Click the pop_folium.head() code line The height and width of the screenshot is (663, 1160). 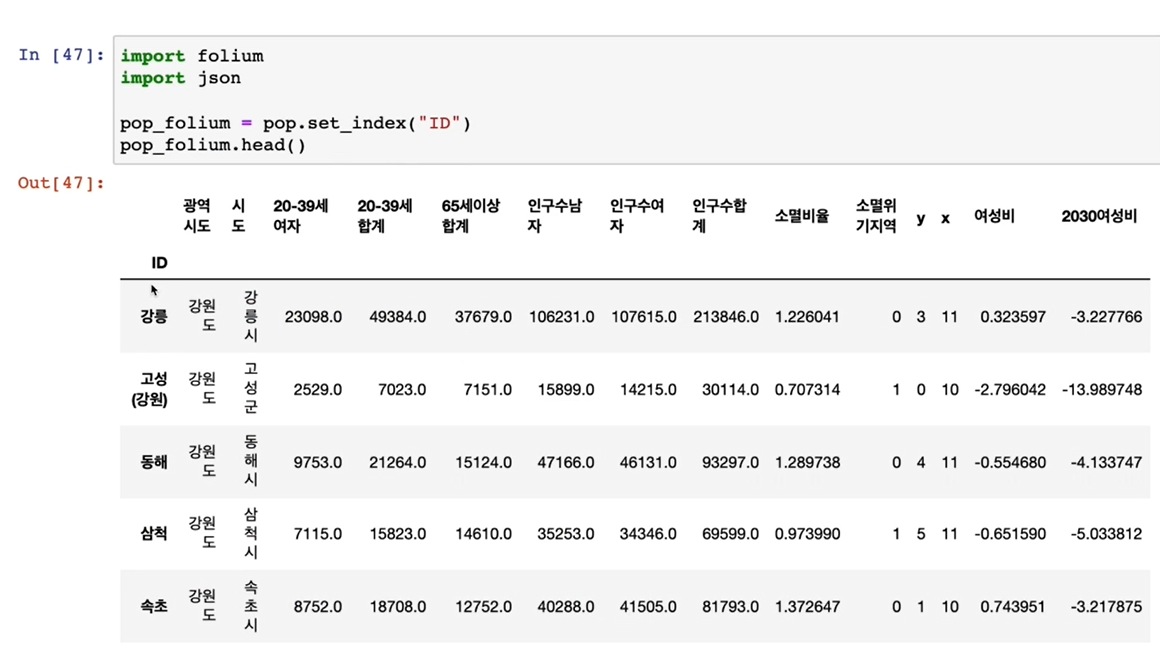click(212, 145)
